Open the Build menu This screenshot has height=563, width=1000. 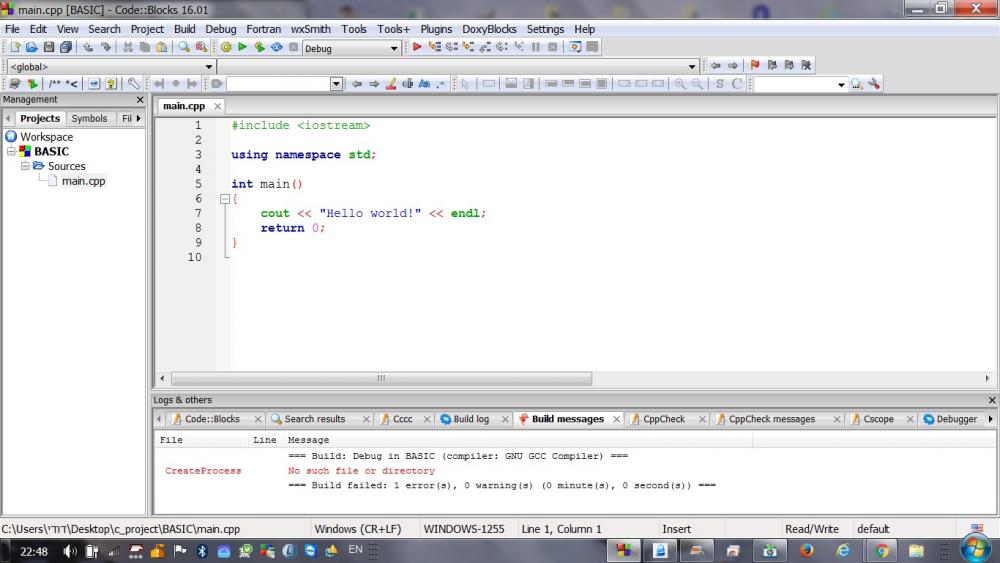click(184, 29)
